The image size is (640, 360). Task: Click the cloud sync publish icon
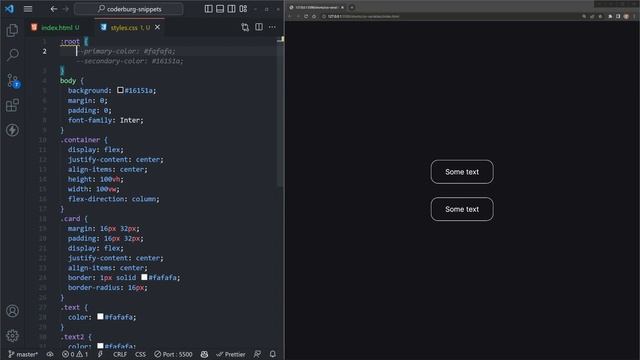(x=50, y=354)
